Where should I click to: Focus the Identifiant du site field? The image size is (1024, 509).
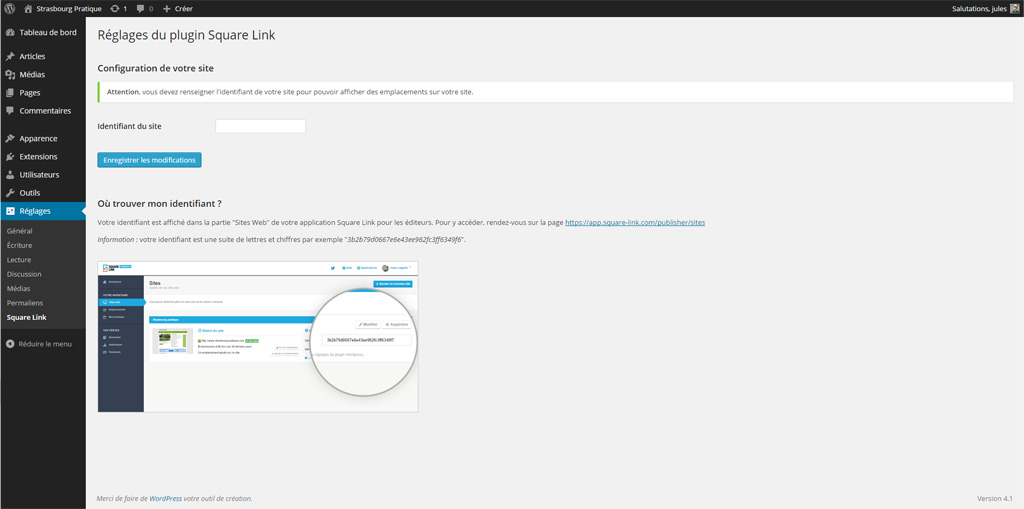pos(261,126)
